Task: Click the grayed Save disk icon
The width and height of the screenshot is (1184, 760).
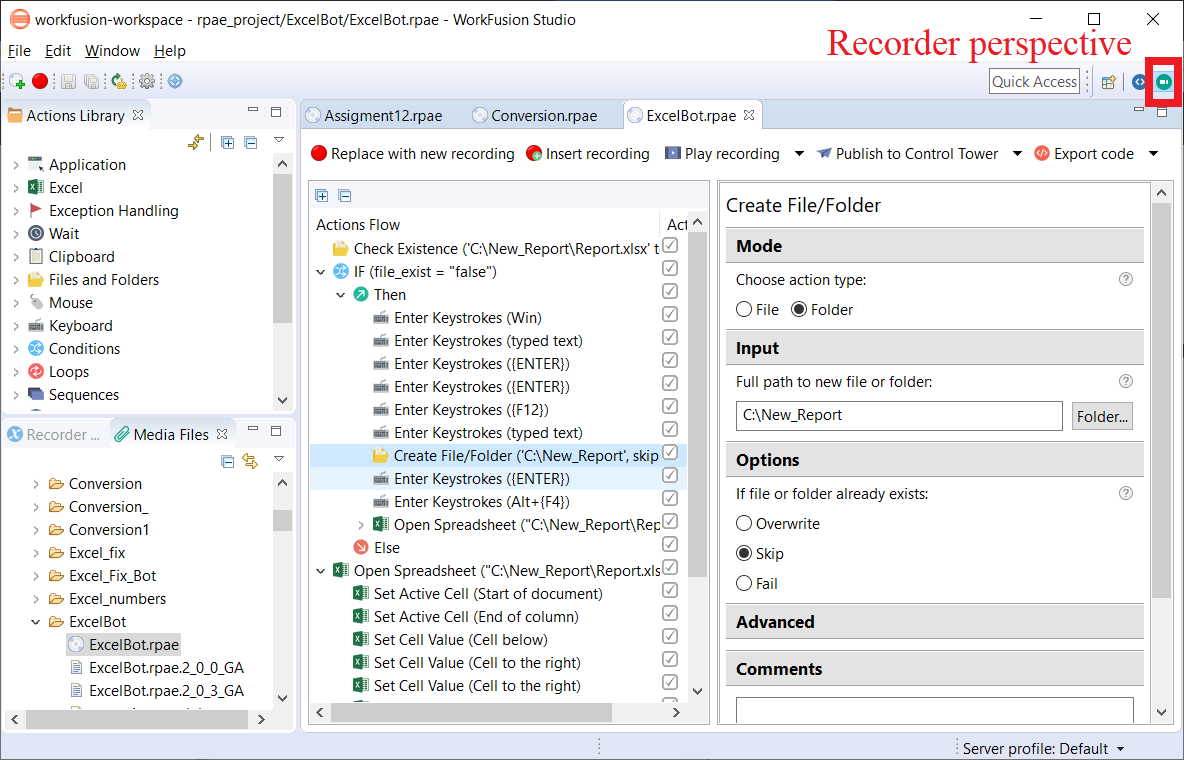Action: (68, 81)
